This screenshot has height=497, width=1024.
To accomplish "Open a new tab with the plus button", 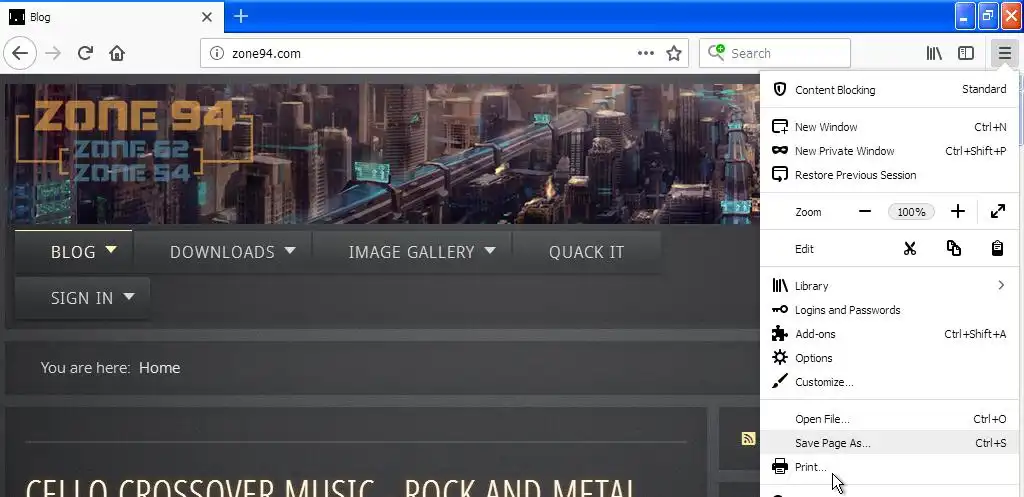I will 240,16.
